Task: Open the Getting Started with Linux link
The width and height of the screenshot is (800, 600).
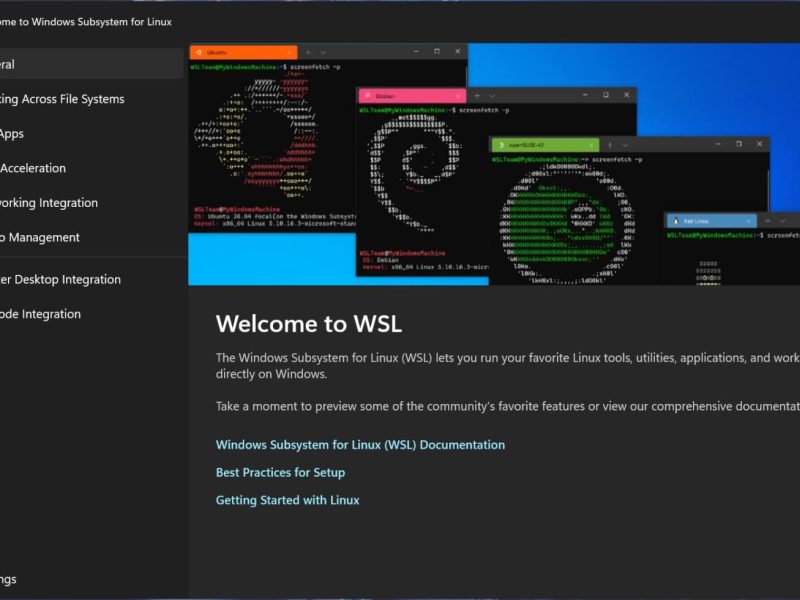Action: (x=287, y=500)
